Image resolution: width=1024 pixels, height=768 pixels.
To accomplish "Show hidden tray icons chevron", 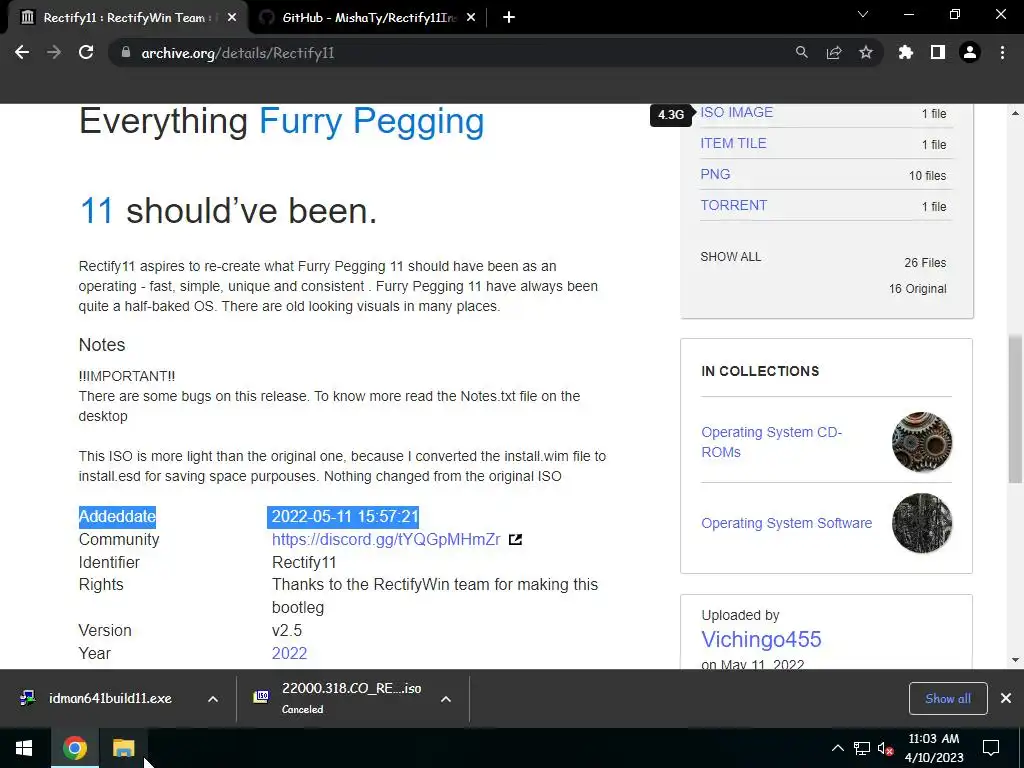I will (x=837, y=748).
